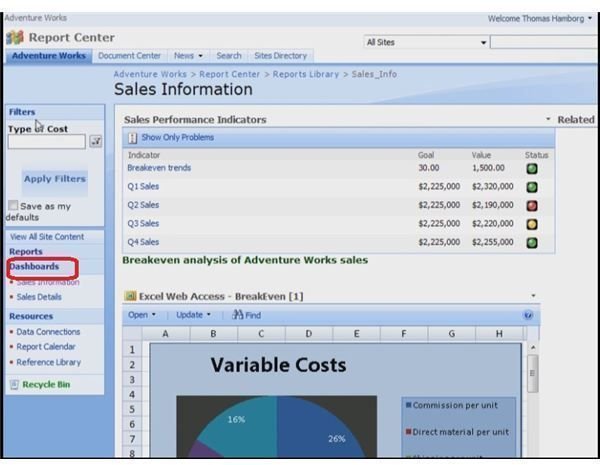Open the Q1 Sales indicator

pos(143,186)
